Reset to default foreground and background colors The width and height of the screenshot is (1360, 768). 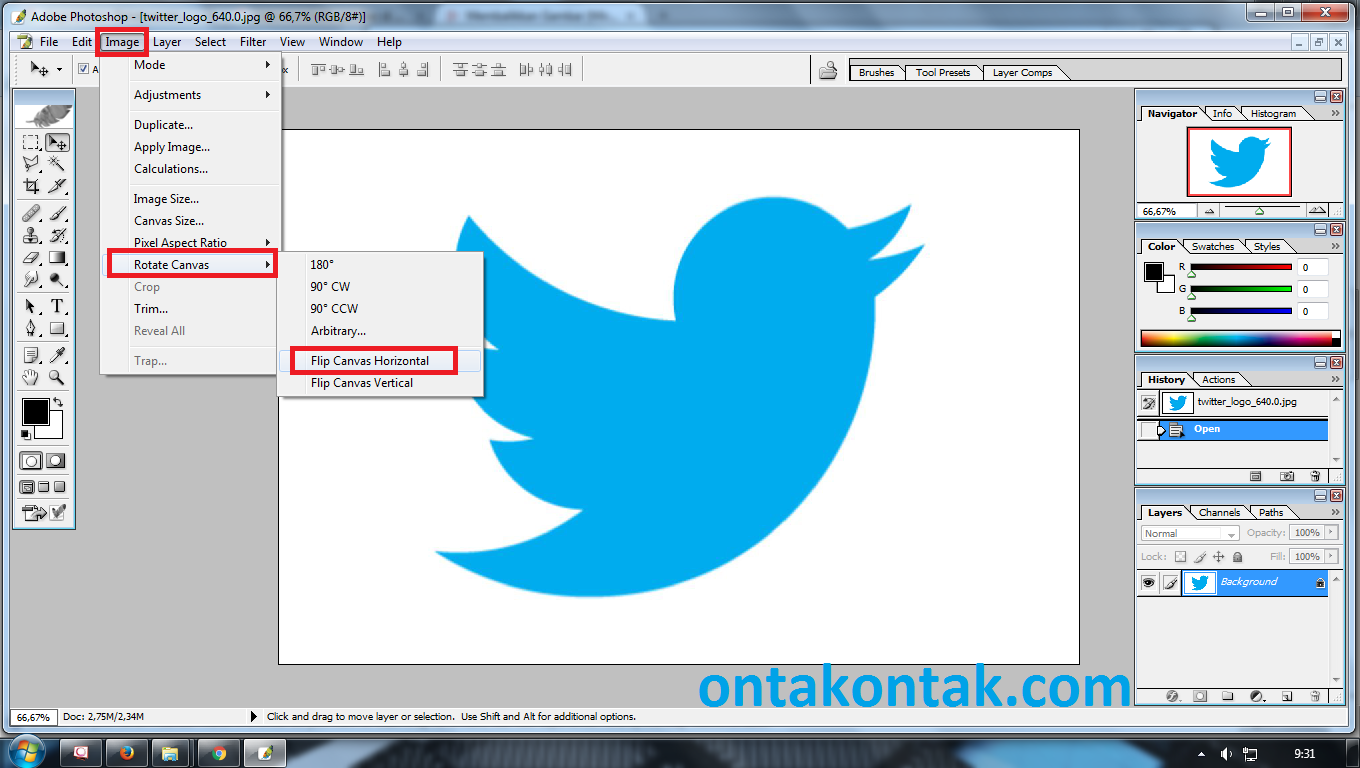pyautogui.click(x=26, y=434)
